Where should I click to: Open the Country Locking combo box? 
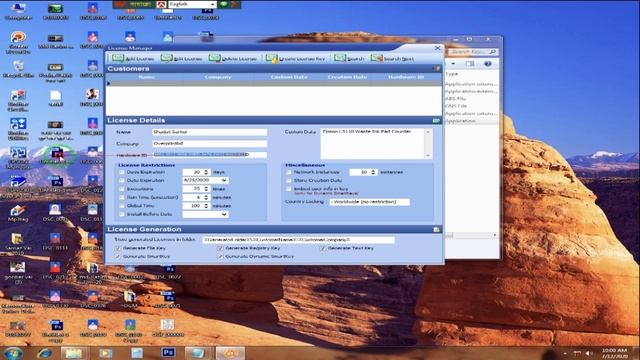[369, 202]
